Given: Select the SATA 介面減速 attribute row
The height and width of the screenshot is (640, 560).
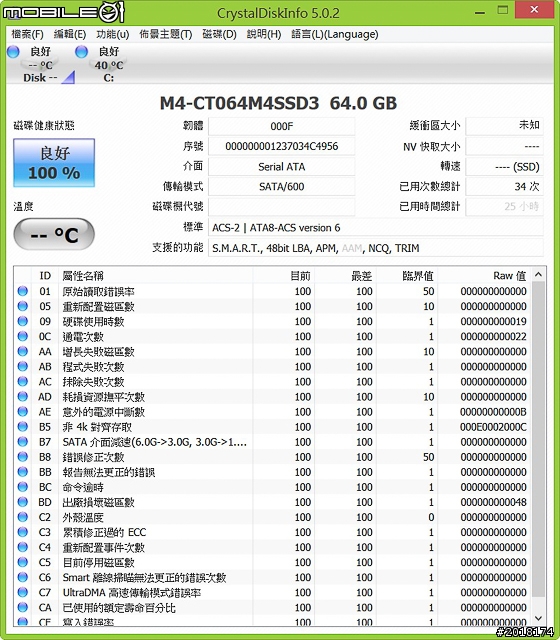Looking at the screenshot, I should coord(273,442).
